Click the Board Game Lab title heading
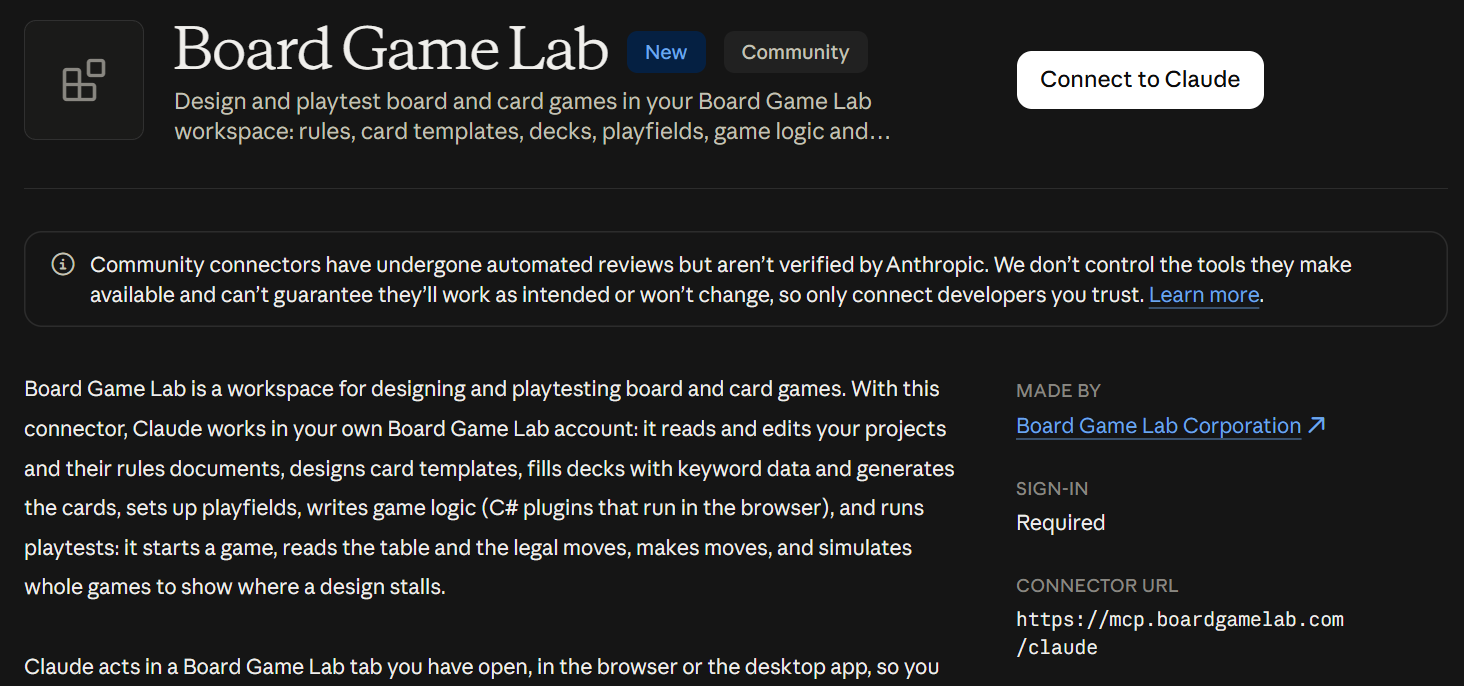The image size is (1464, 686). coord(391,50)
